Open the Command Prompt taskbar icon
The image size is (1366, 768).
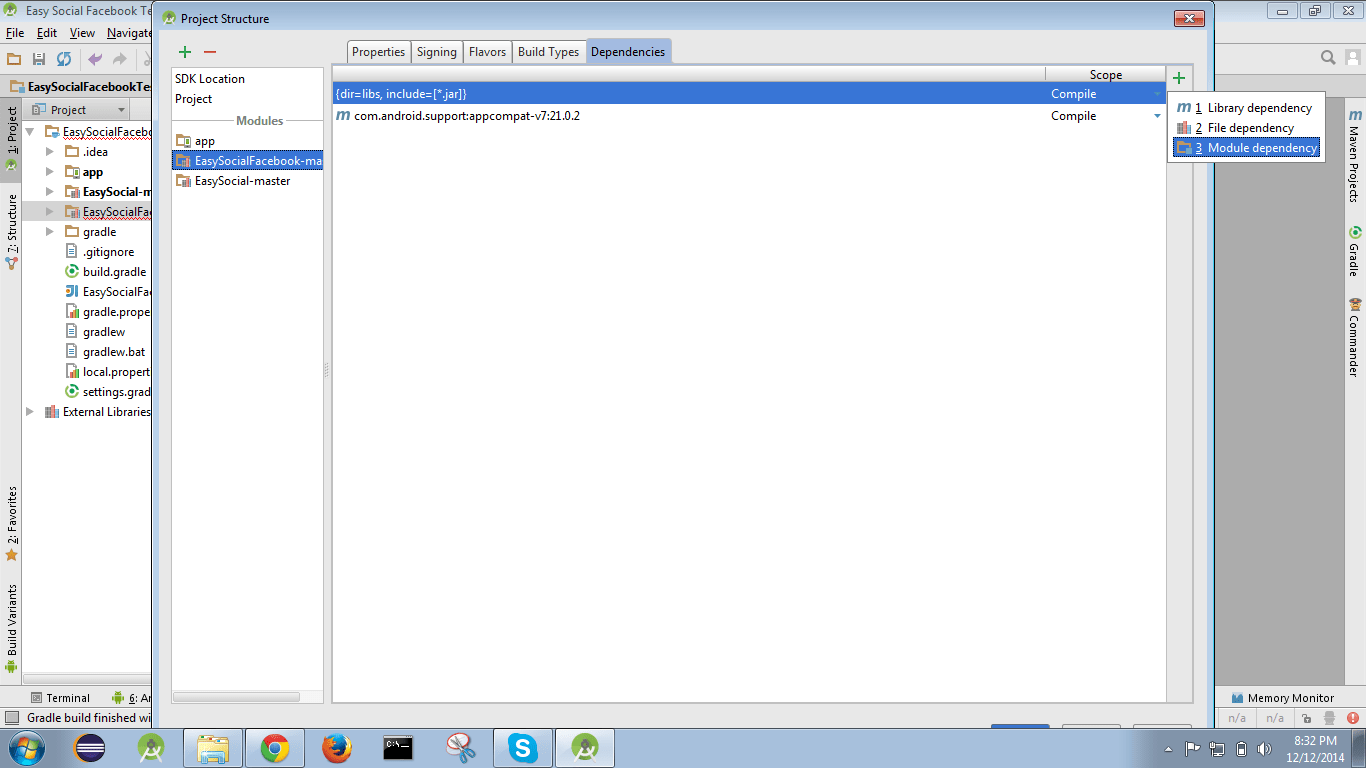[399, 748]
